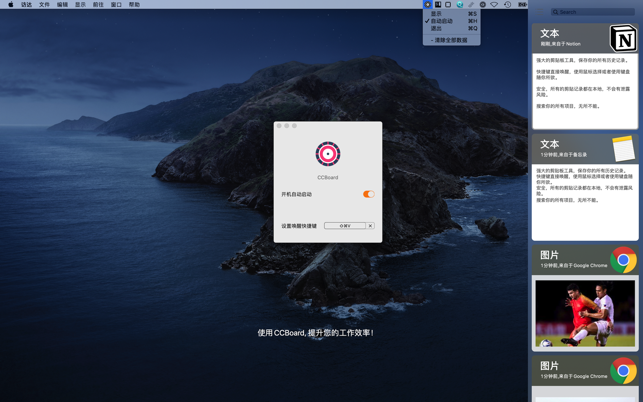Screen dimensions: 643x402
Task: Focus the Search field in clipboard panel
Action: [593, 12]
